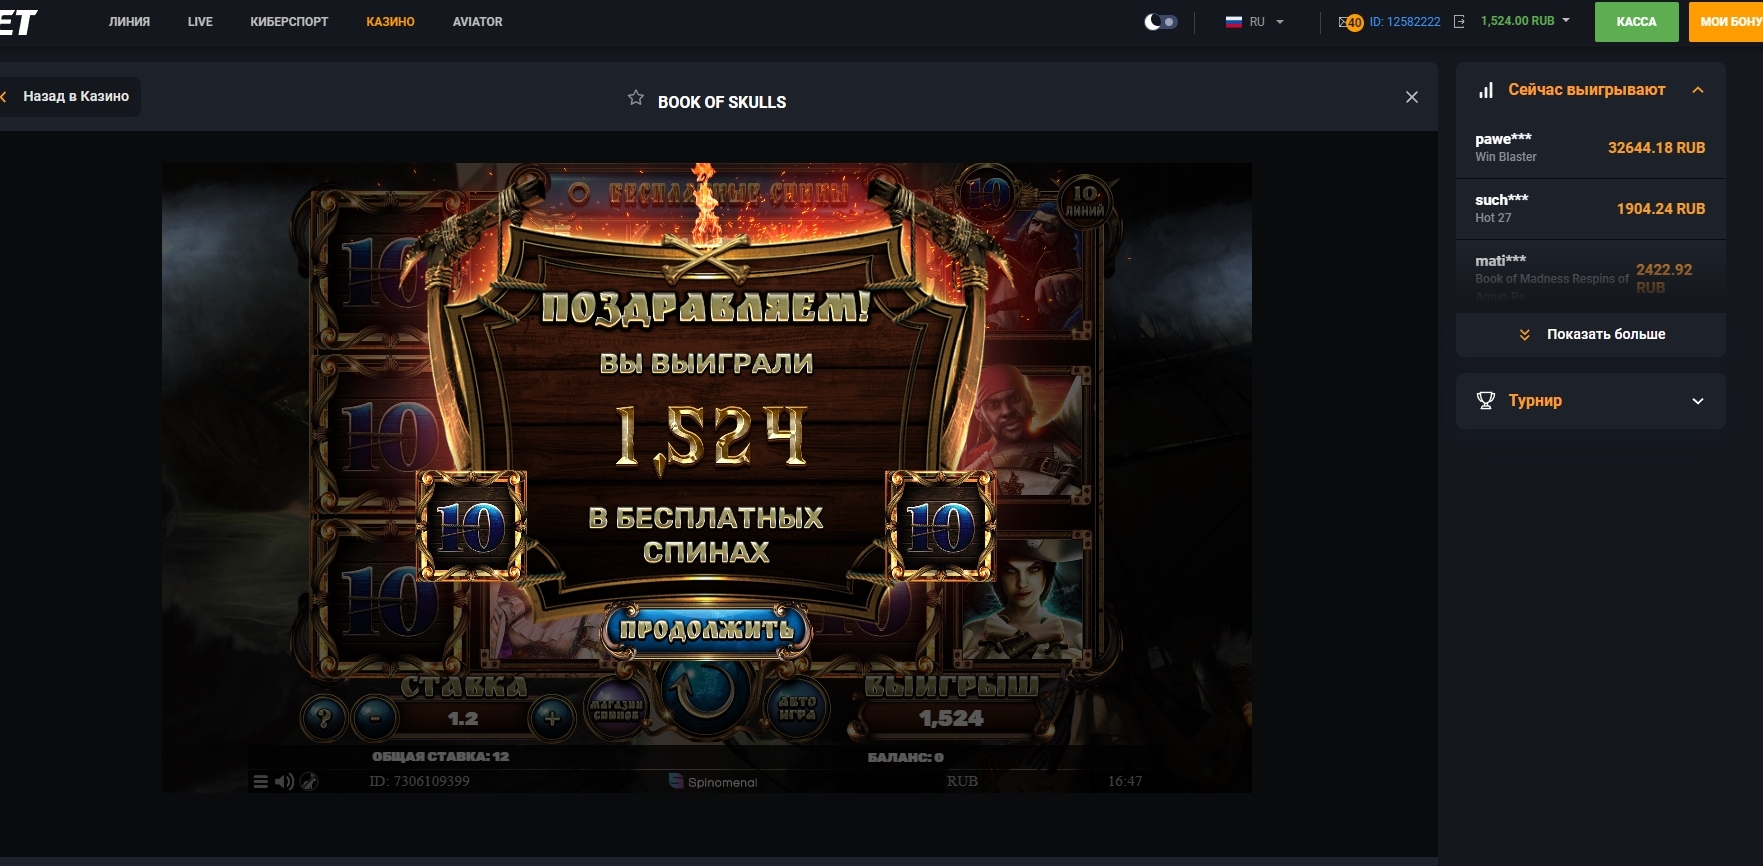Collapse the Сейчас выигрывают panel
This screenshot has width=1763, height=866.
click(x=1697, y=90)
